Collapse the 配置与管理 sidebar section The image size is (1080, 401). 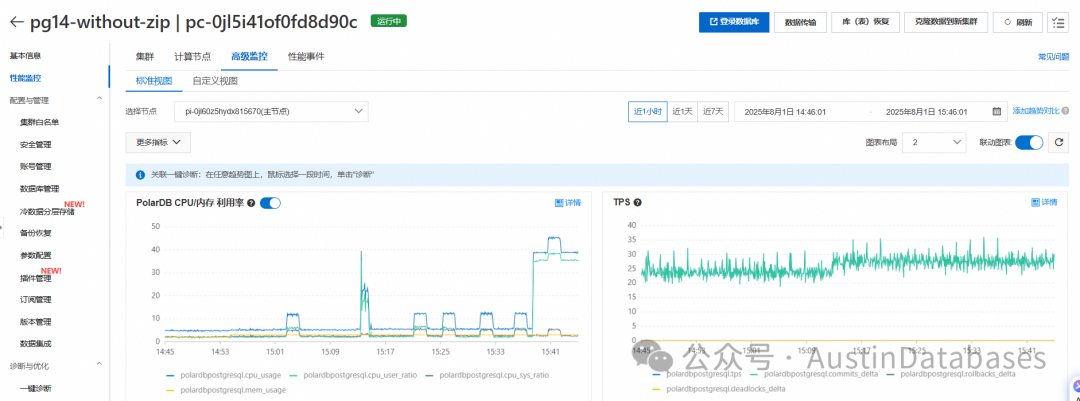[98, 100]
